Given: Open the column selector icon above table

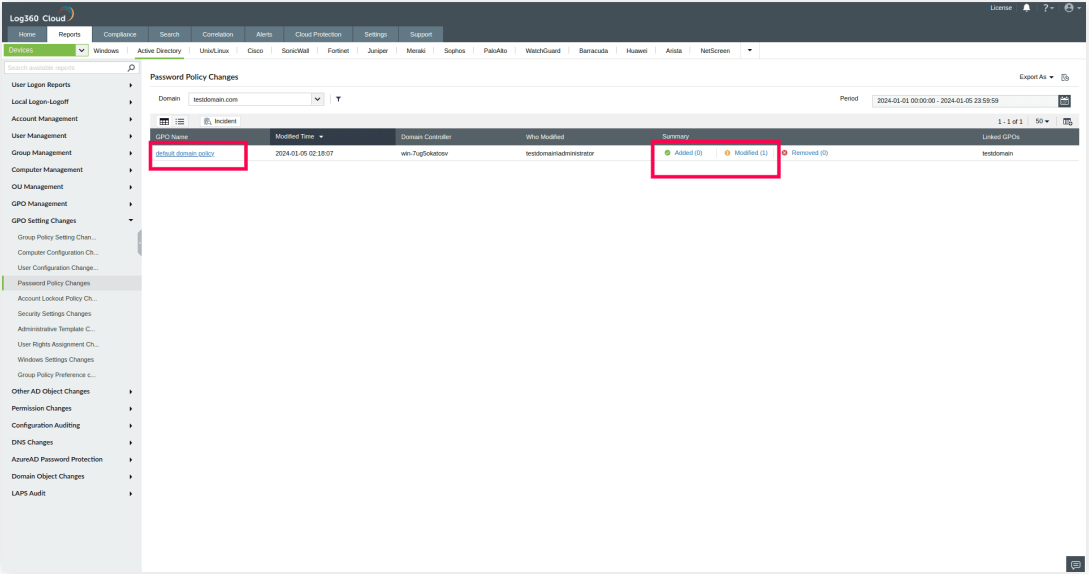Looking at the screenshot, I should tap(1068, 121).
